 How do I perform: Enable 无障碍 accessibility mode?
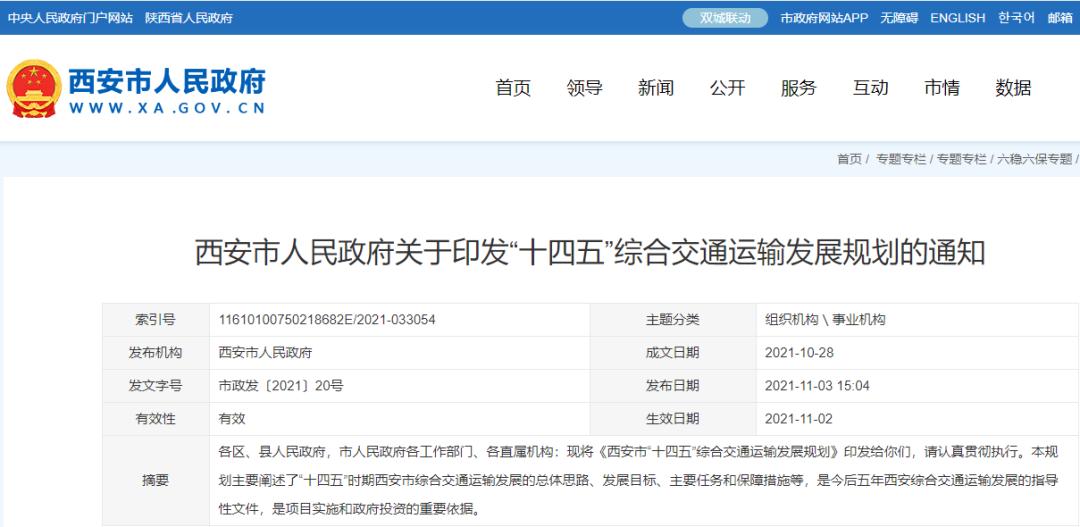click(x=899, y=18)
